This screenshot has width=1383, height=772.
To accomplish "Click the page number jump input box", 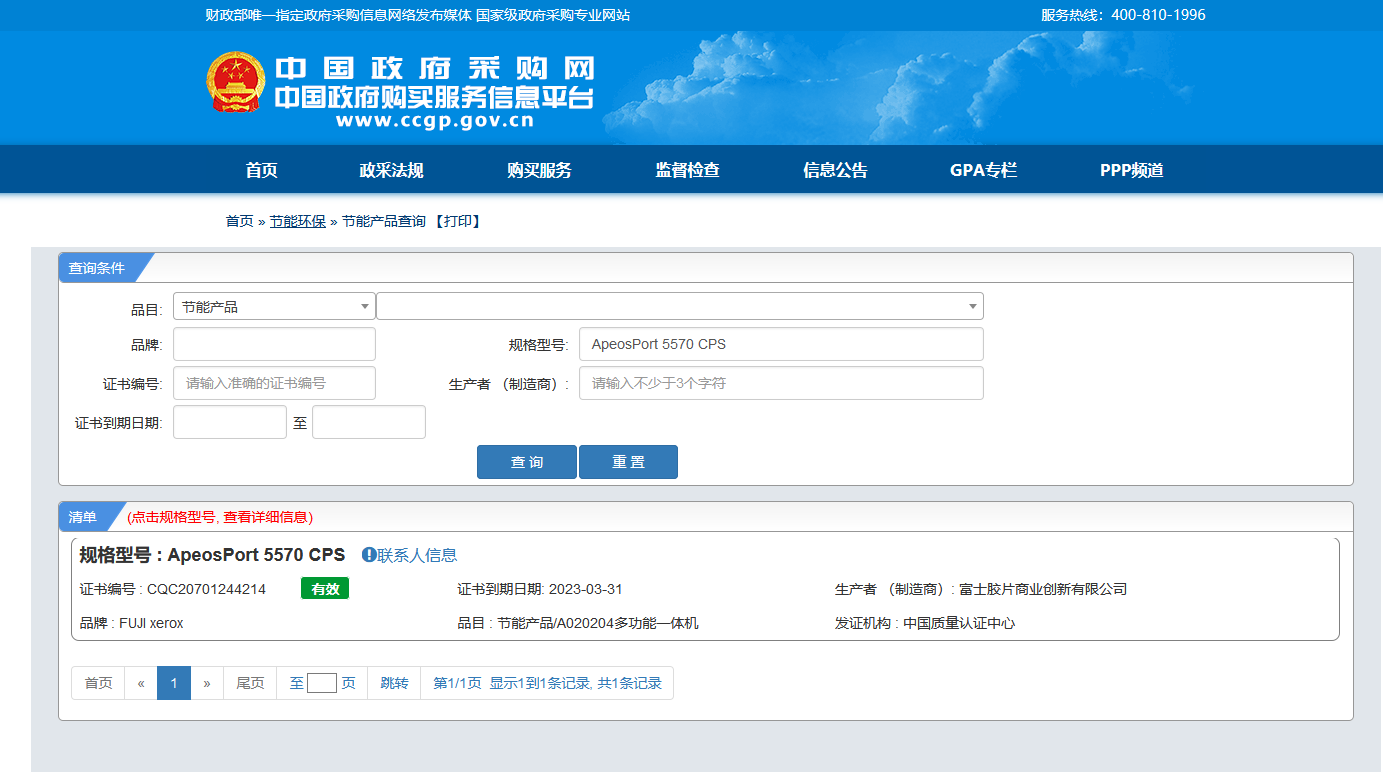I will pyautogui.click(x=322, y=683).
